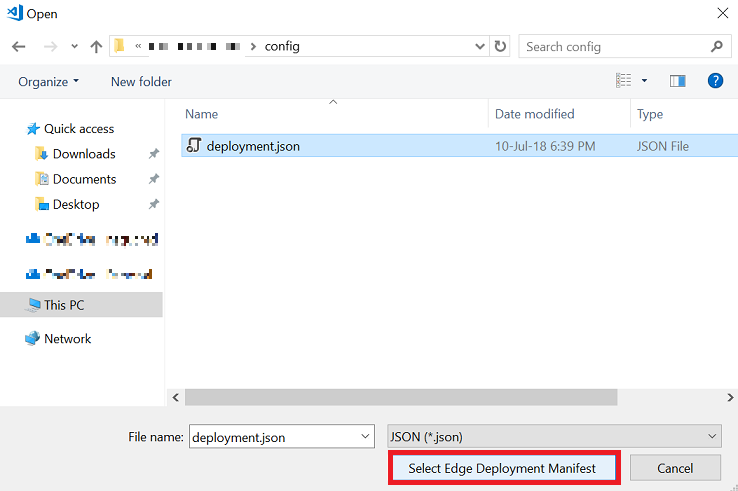Click the Quick access star icon
The image size is (738, 491).
[33, 129]
